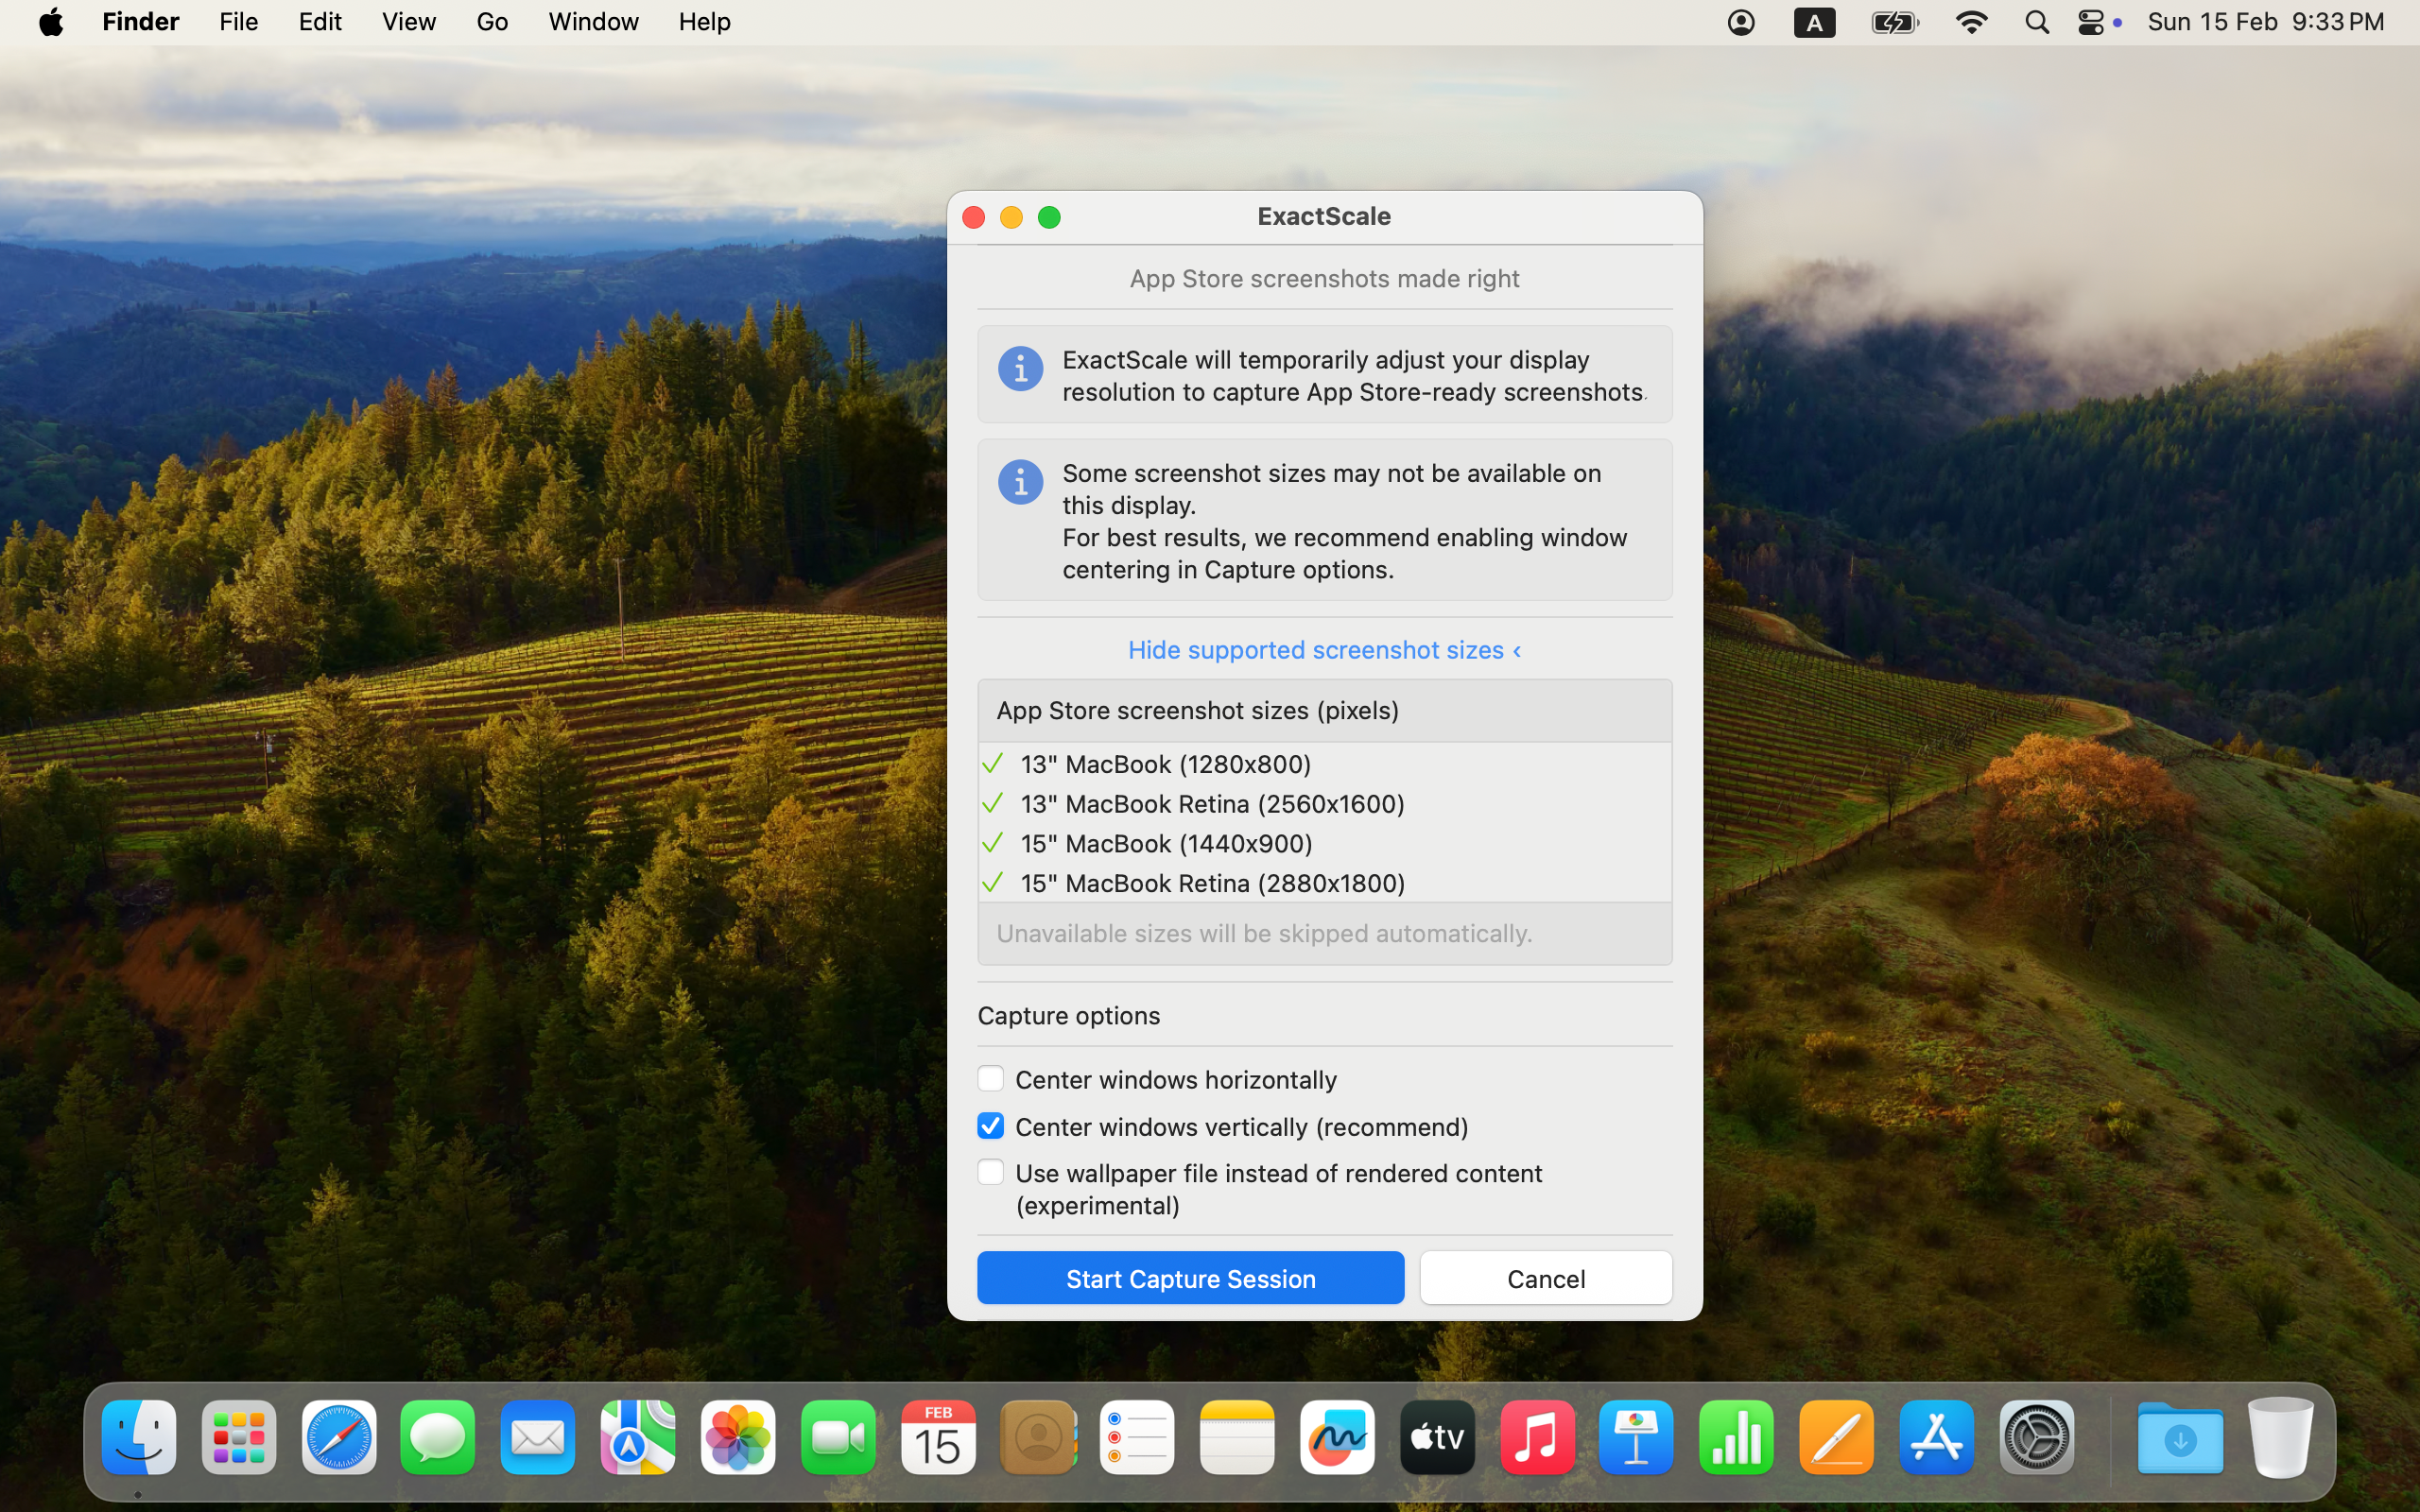Open the Apple menu
The image size is (2420, 1512).
point(51,22)
